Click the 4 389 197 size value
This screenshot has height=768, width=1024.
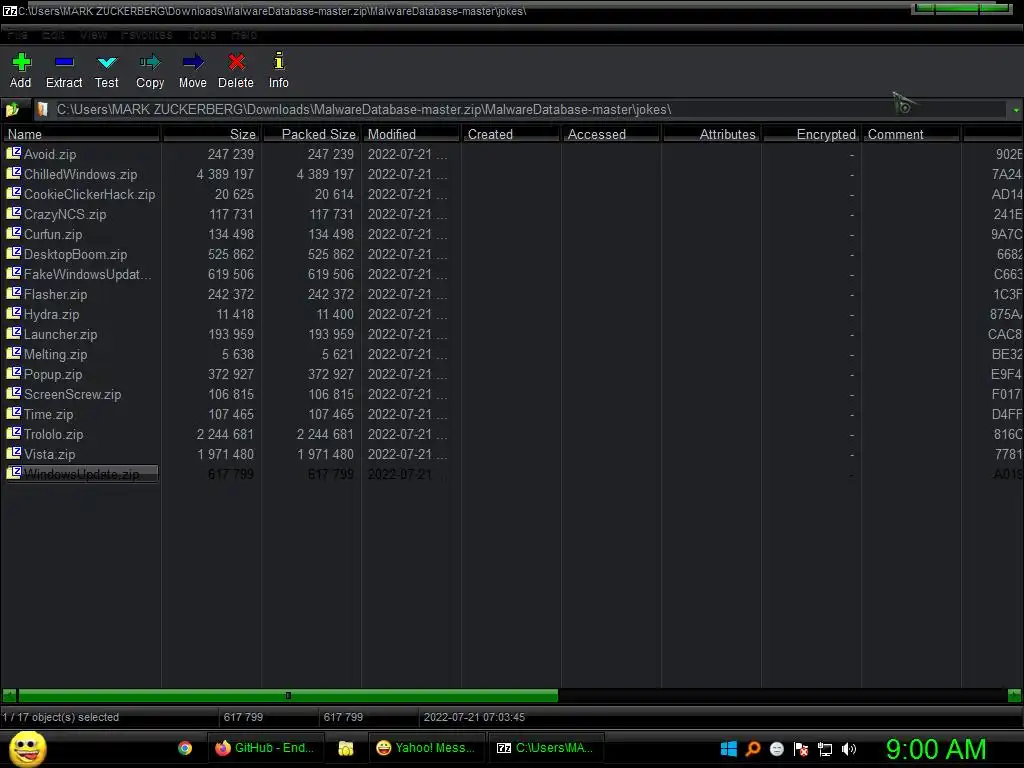[x=225, y=174]
